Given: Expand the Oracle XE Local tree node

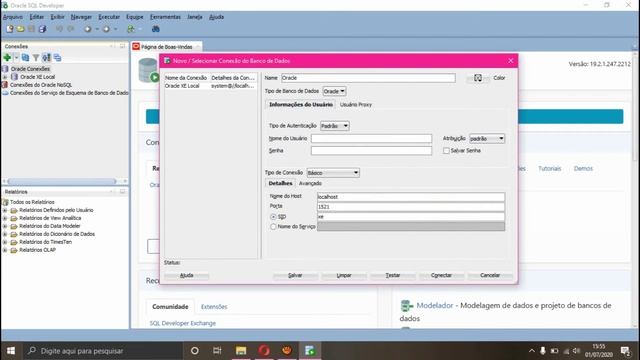Looking at the screenshot, I should 5,77.
